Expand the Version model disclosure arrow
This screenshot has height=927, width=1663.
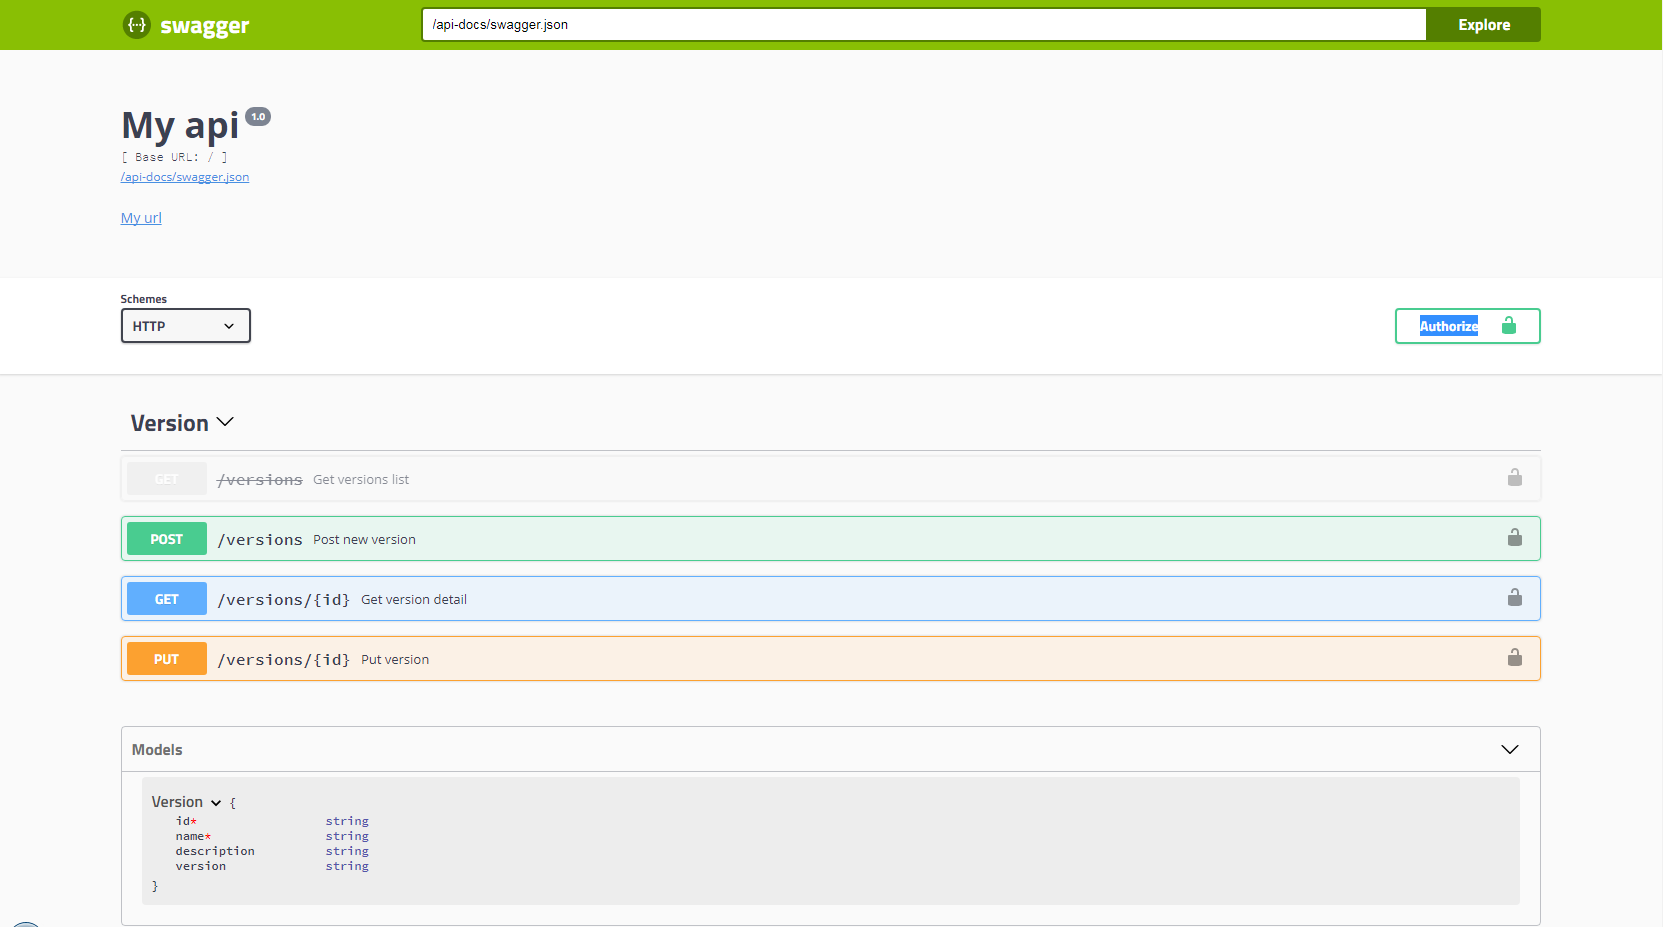216,802
